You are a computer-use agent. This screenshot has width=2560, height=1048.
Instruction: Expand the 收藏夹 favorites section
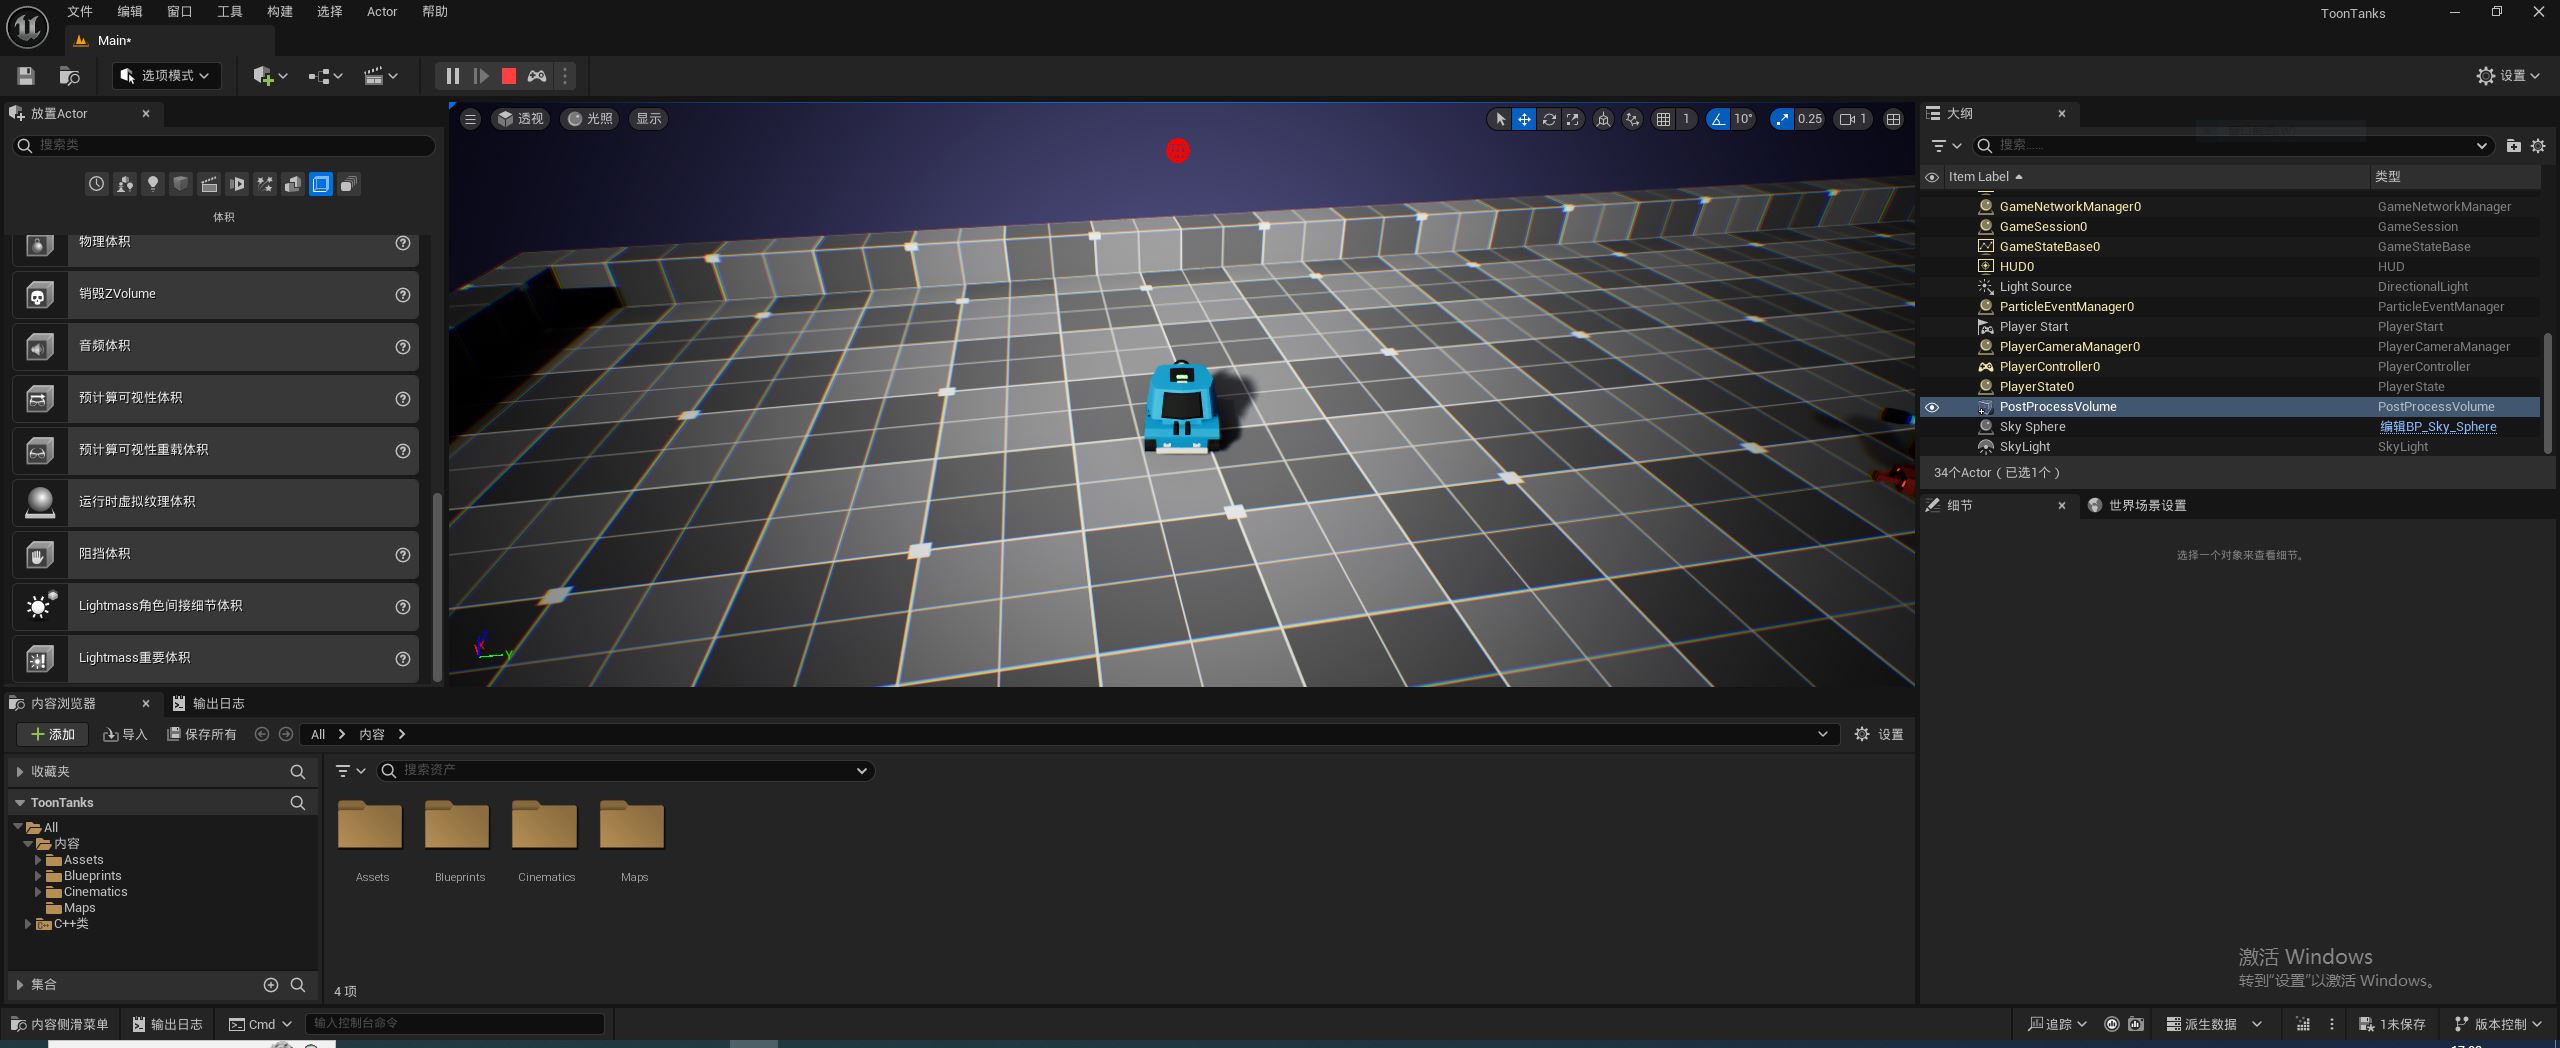click(20, 772)
